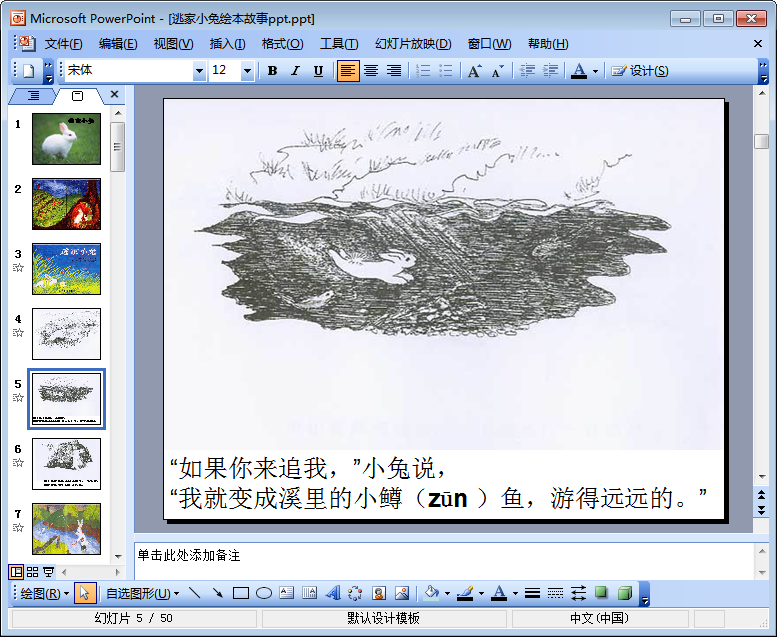
Task: Open the font size 12 dropdown
Action: coord(247,71)
